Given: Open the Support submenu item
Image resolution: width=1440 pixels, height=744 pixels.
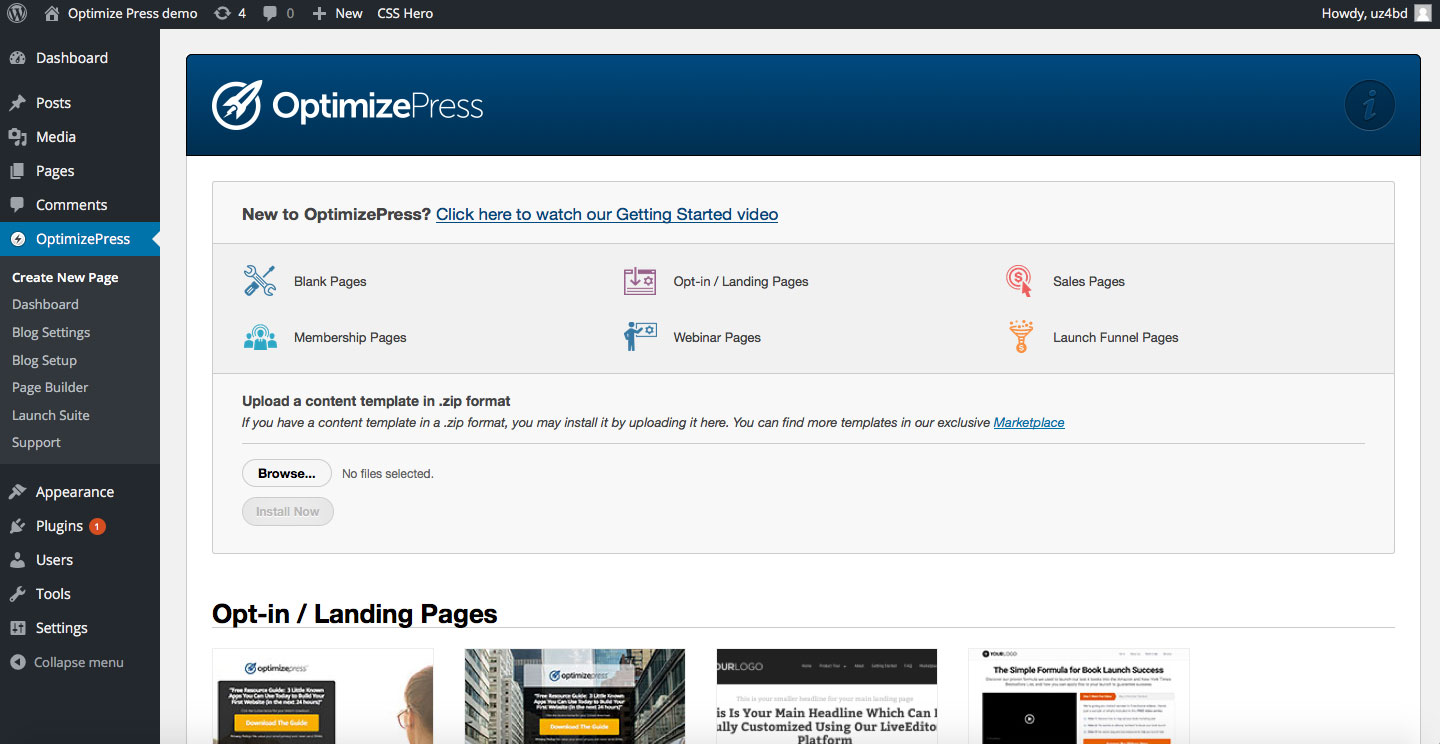Looking at the screenshot, I should 36,442.
